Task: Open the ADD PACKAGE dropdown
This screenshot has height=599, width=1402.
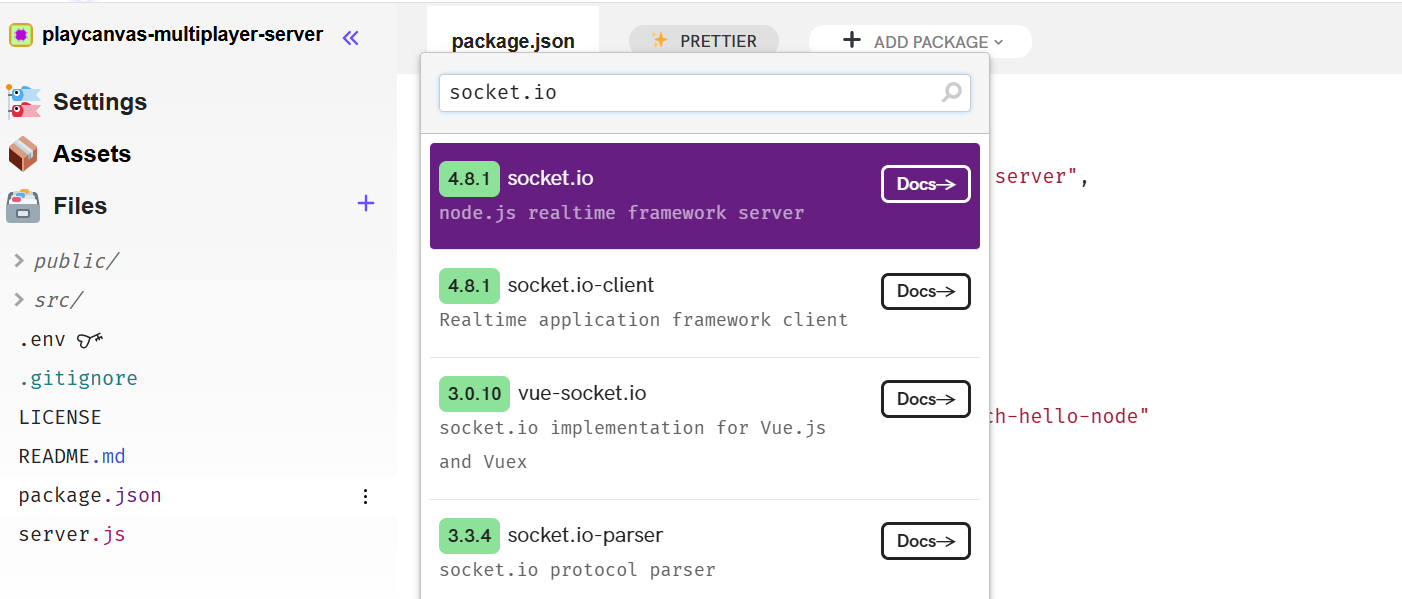Action: [x=920, y=41]
